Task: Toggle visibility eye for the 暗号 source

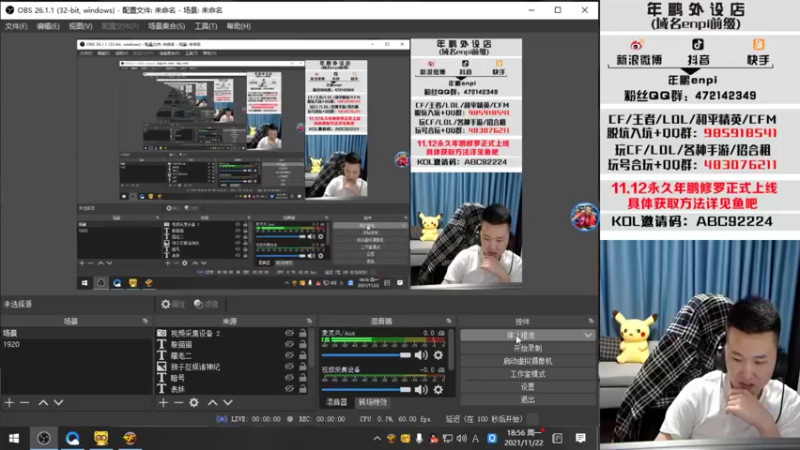Action: (x=289, y=378)
